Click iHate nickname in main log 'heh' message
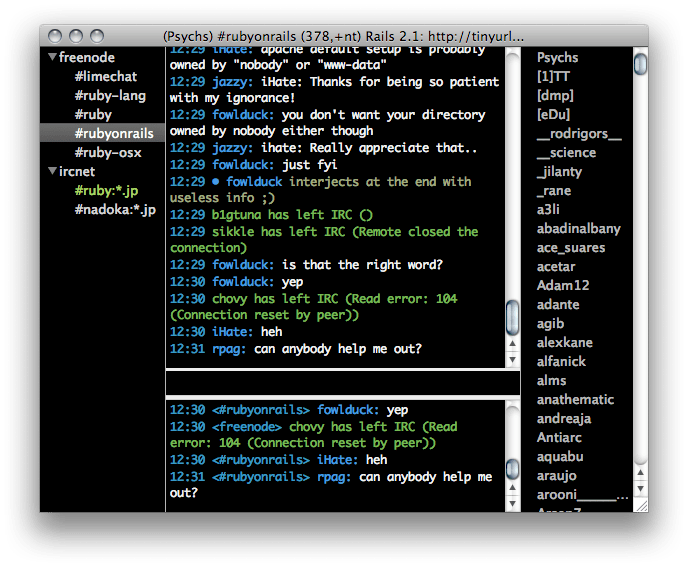Viewport: 688px width, 567px height. click(x=232, y=332)
